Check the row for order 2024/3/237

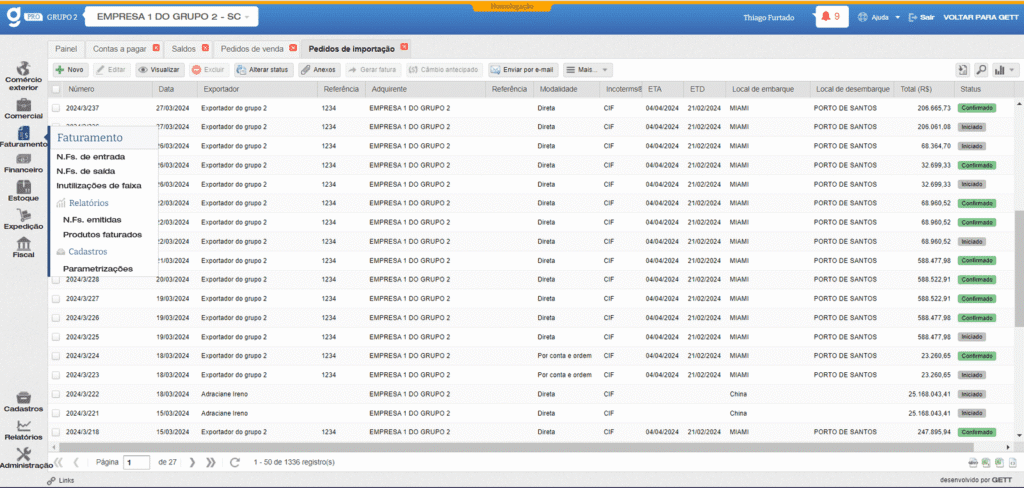tap(56, 108)
